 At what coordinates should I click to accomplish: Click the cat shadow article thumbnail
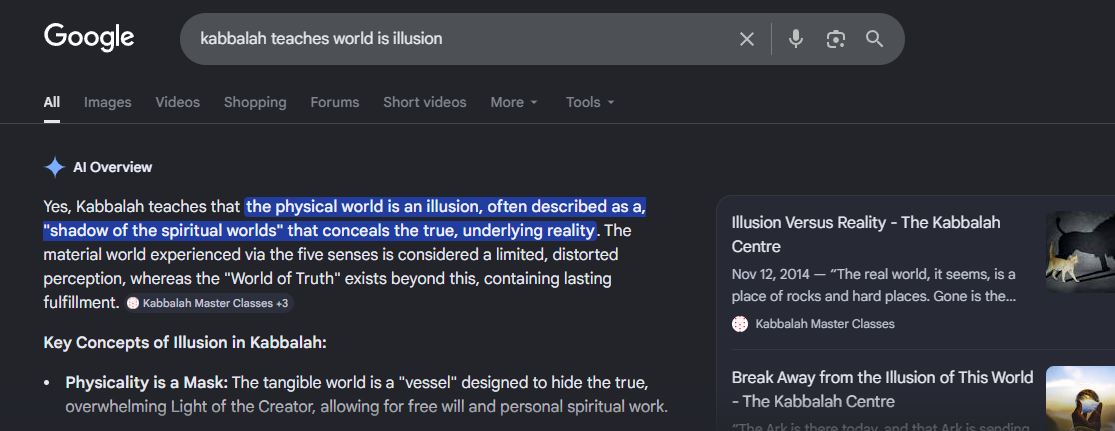[1080, 252]
